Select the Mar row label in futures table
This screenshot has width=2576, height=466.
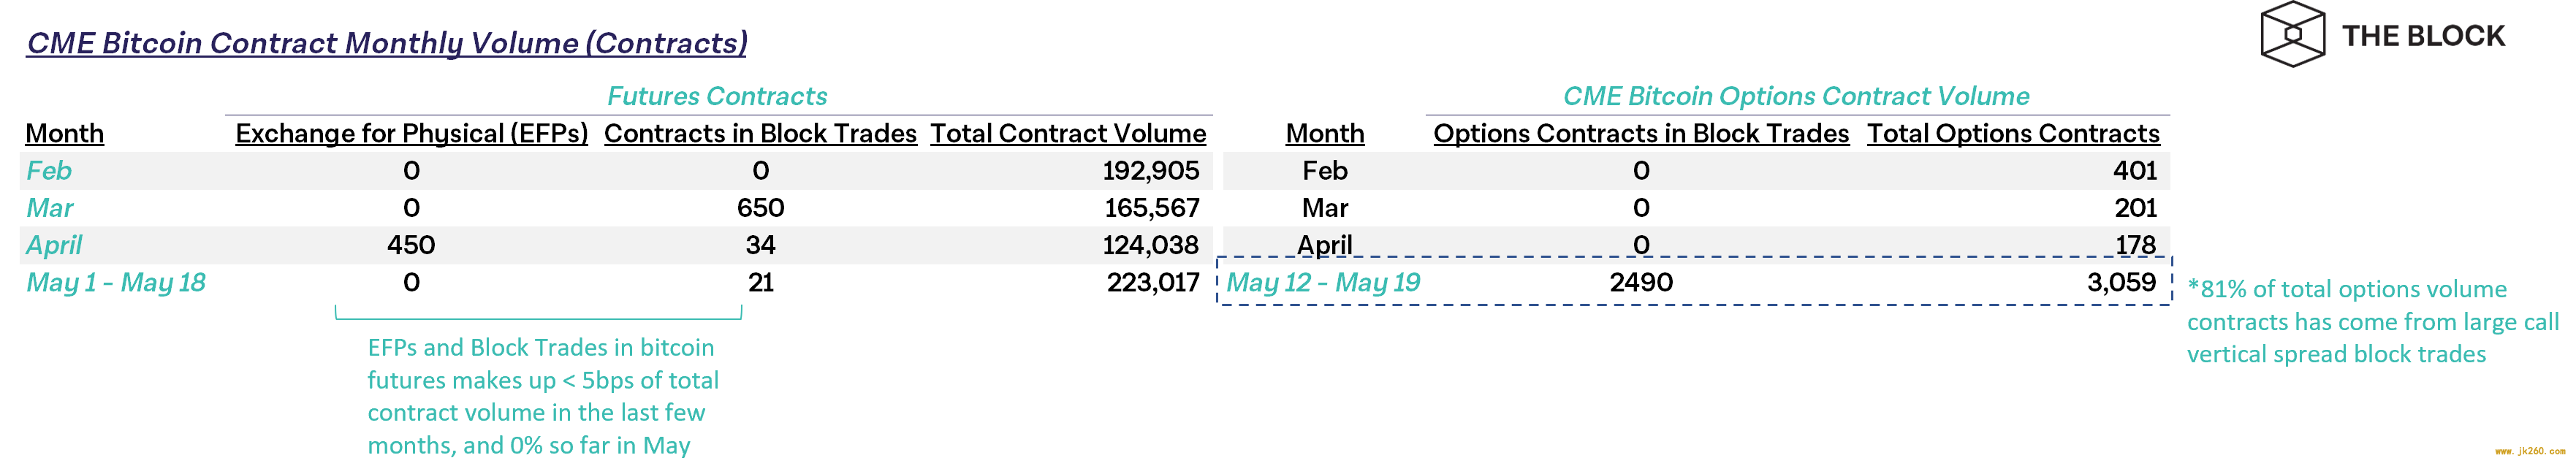50,208
